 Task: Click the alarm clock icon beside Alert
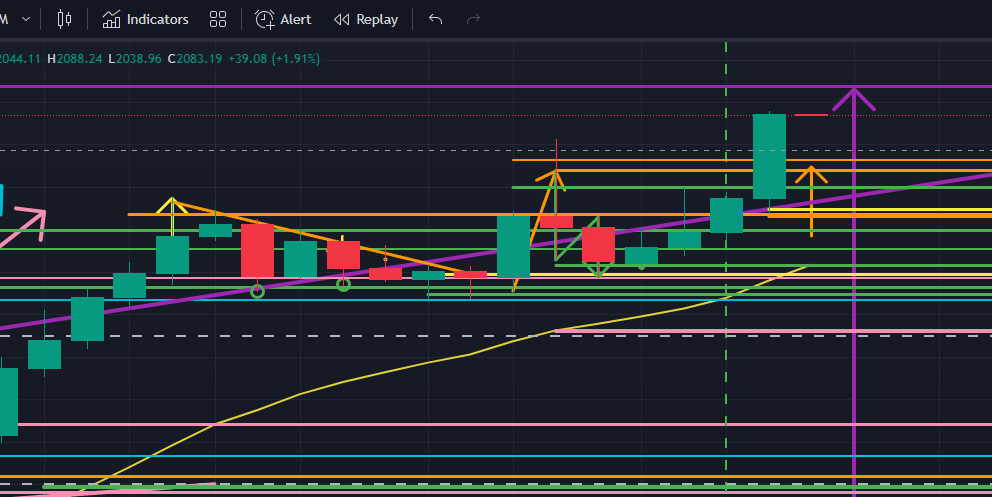point(264,19)
